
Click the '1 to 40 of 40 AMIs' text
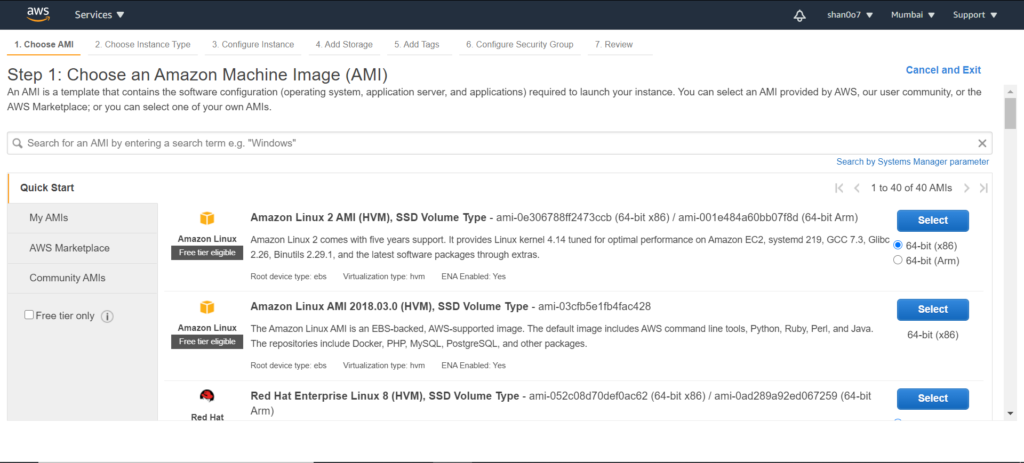(912, 188)
